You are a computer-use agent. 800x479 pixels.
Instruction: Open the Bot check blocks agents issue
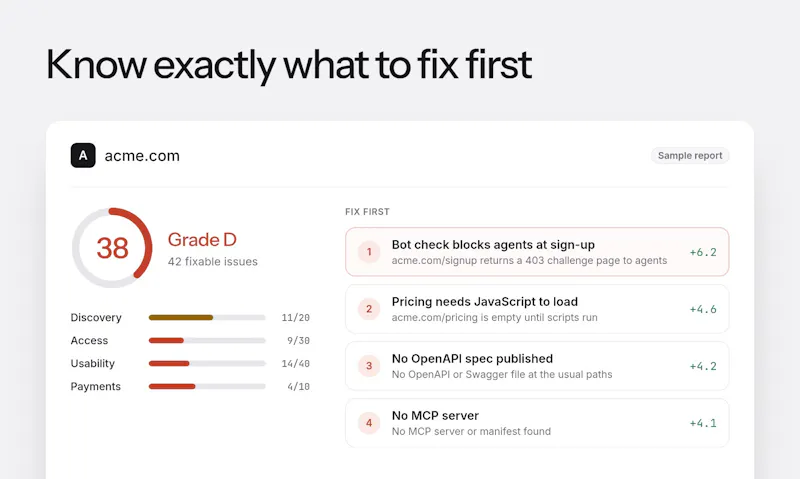pos(537,252)
